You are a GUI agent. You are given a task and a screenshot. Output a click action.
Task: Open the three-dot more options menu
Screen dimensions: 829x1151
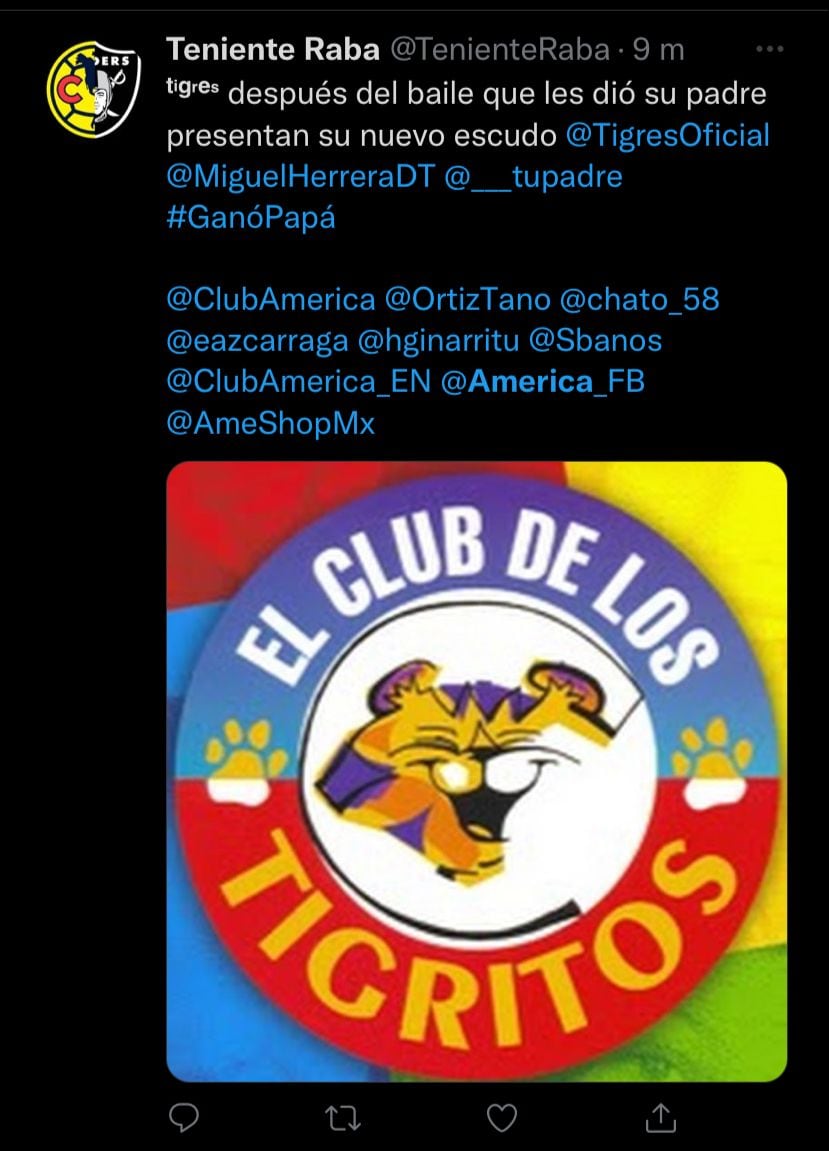(770, 49)
